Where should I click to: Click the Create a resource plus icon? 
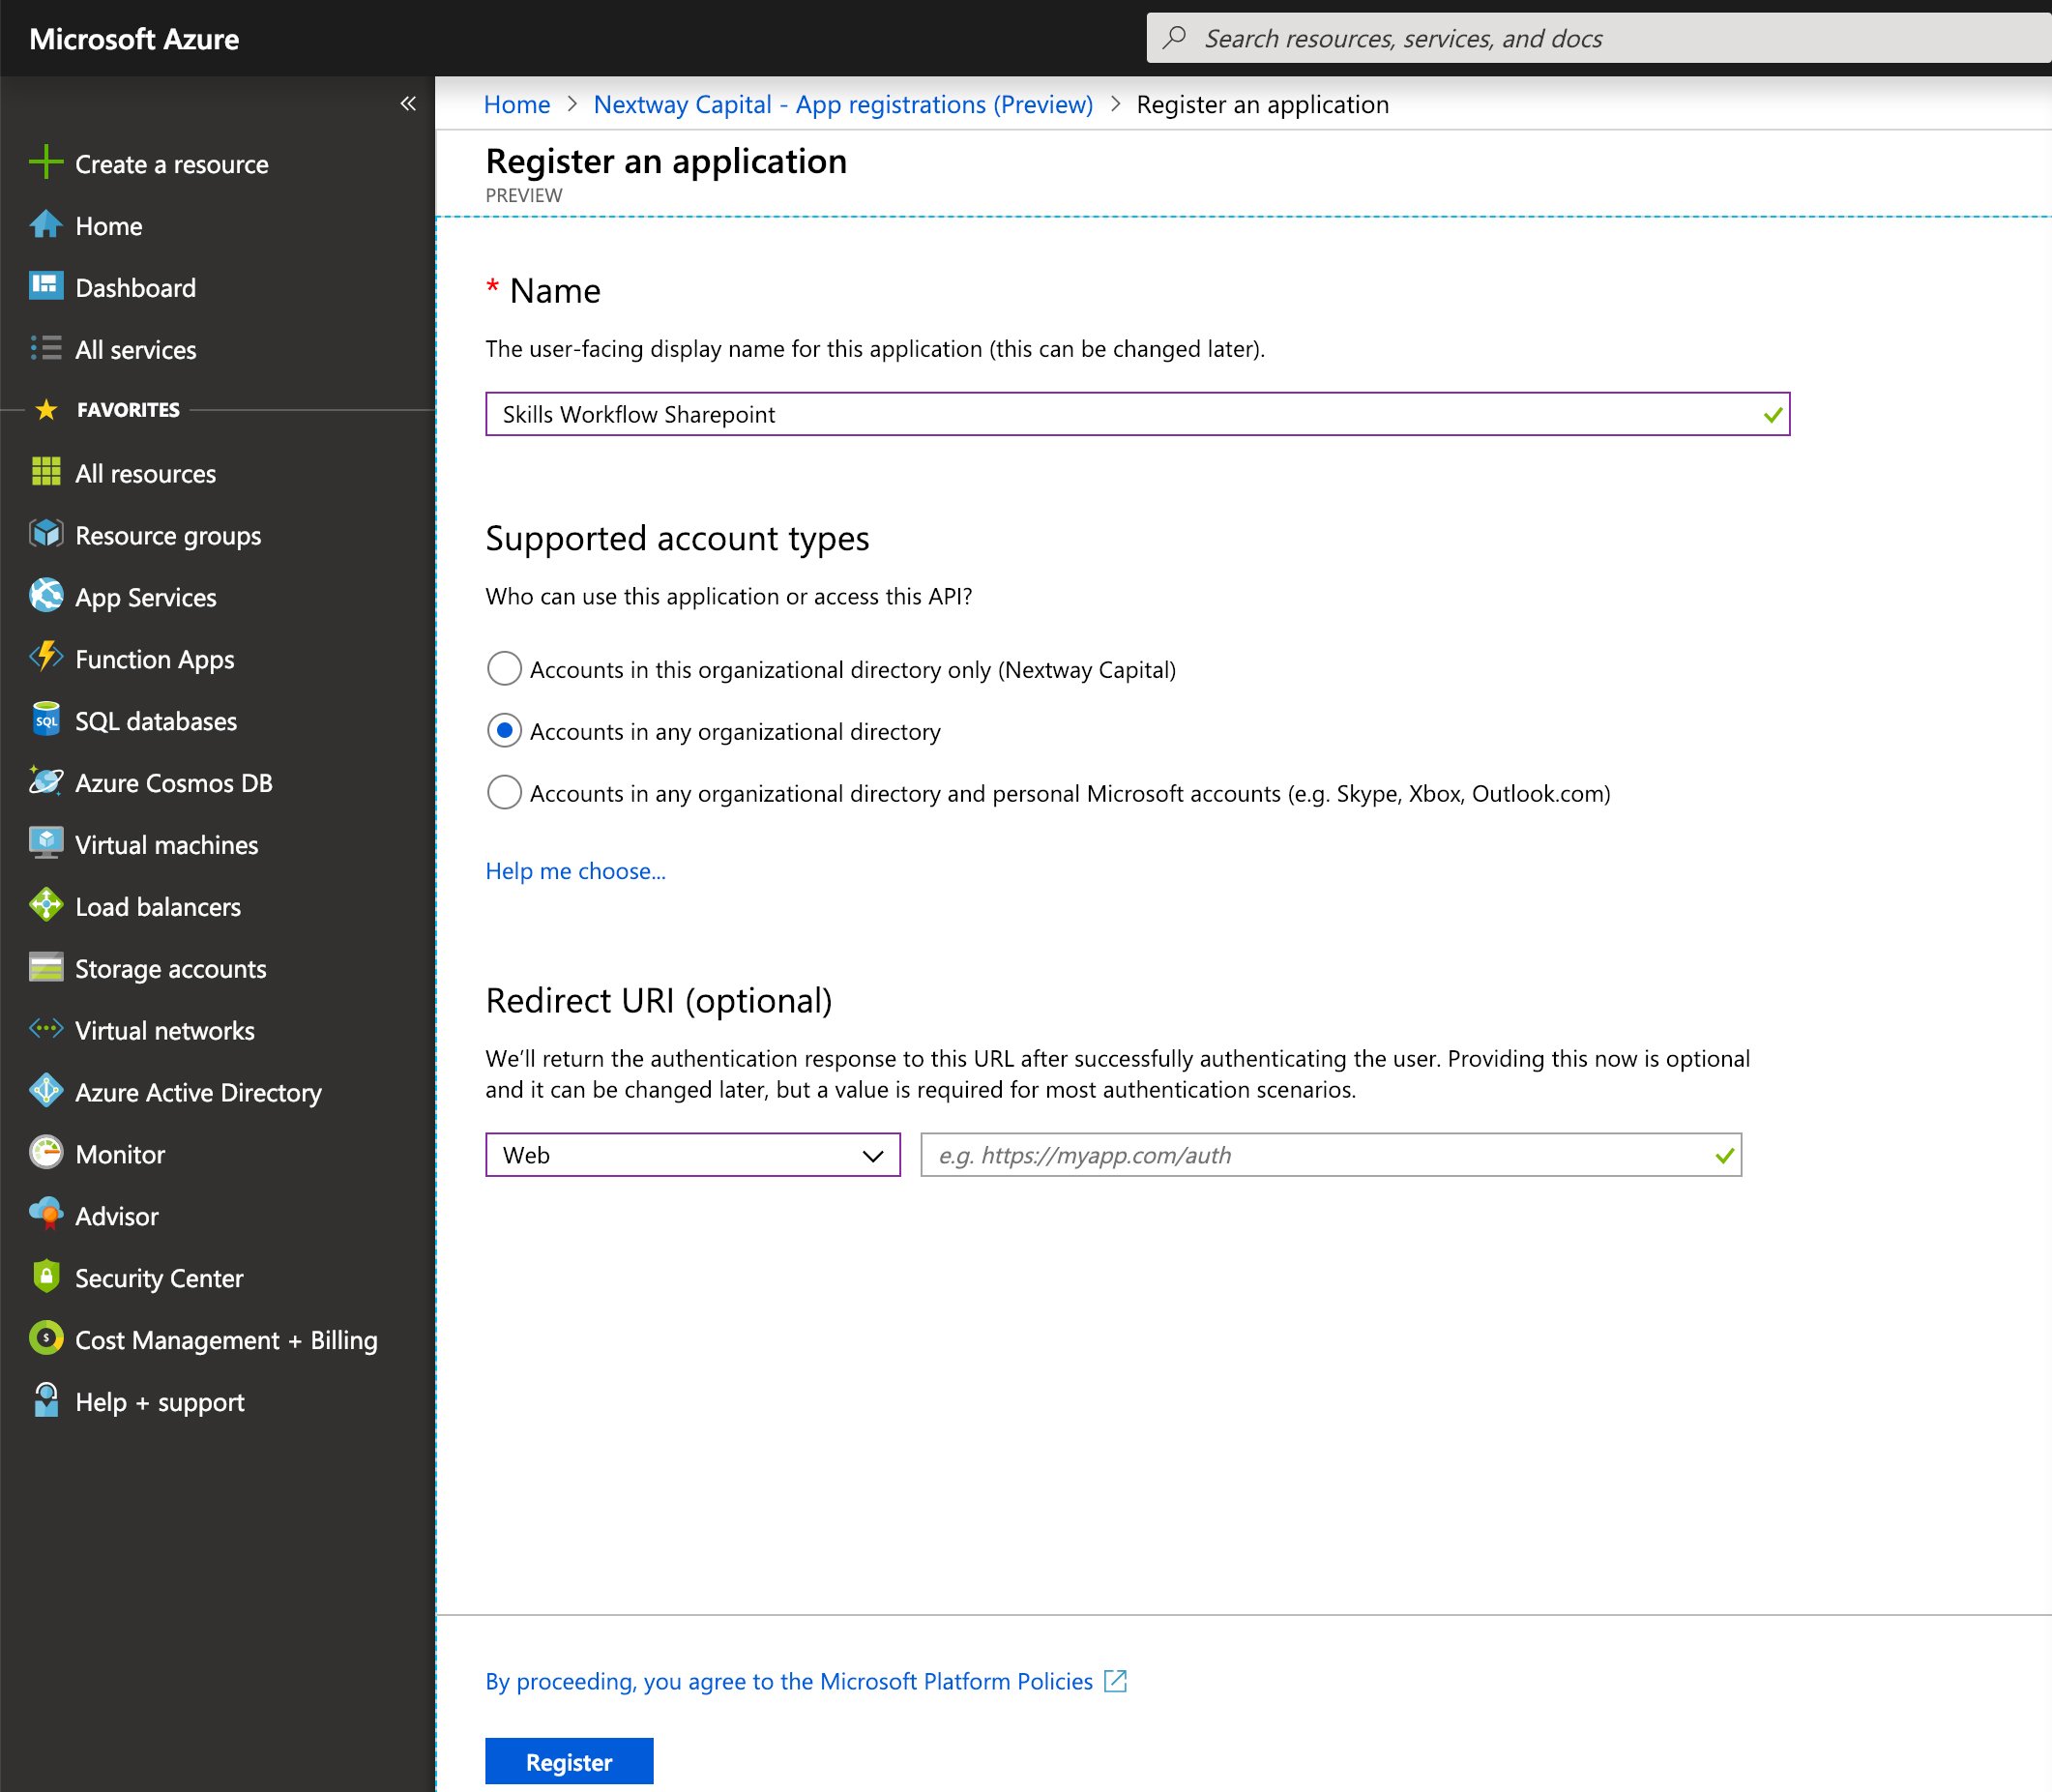point(46,162)
